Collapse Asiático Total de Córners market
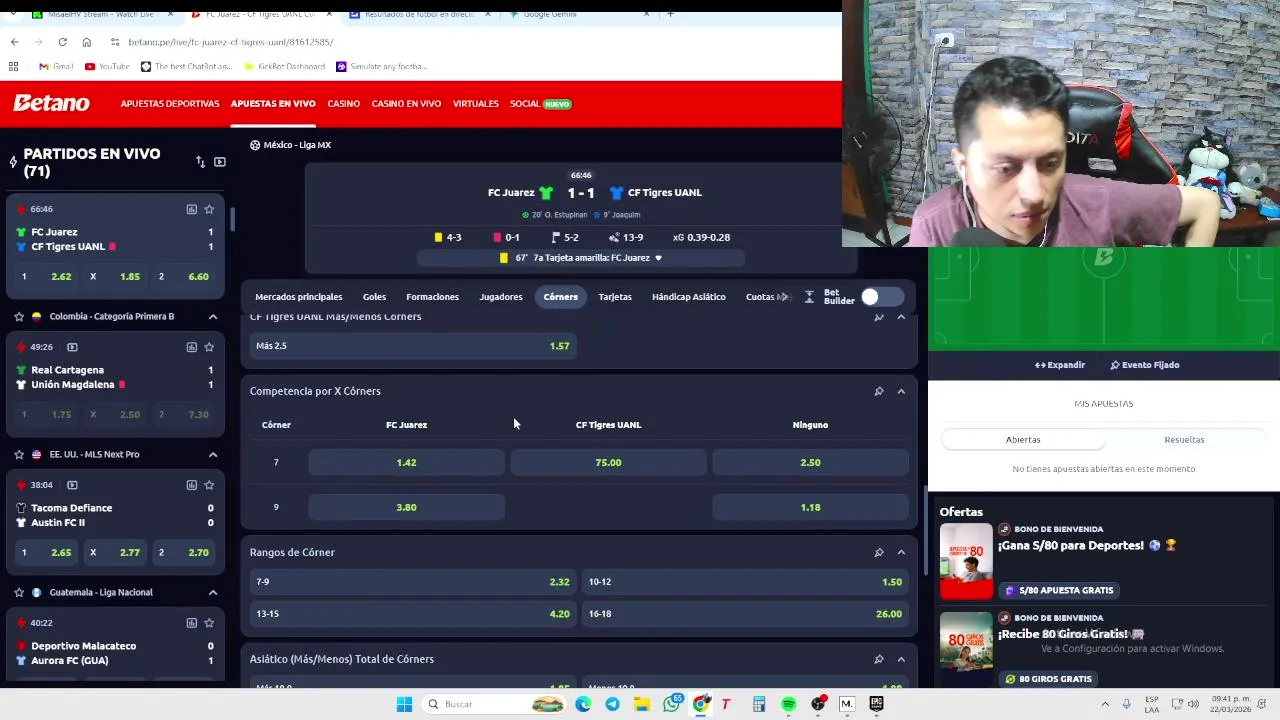This screenshot has height=720, width=1280. (x=901, y=659)
